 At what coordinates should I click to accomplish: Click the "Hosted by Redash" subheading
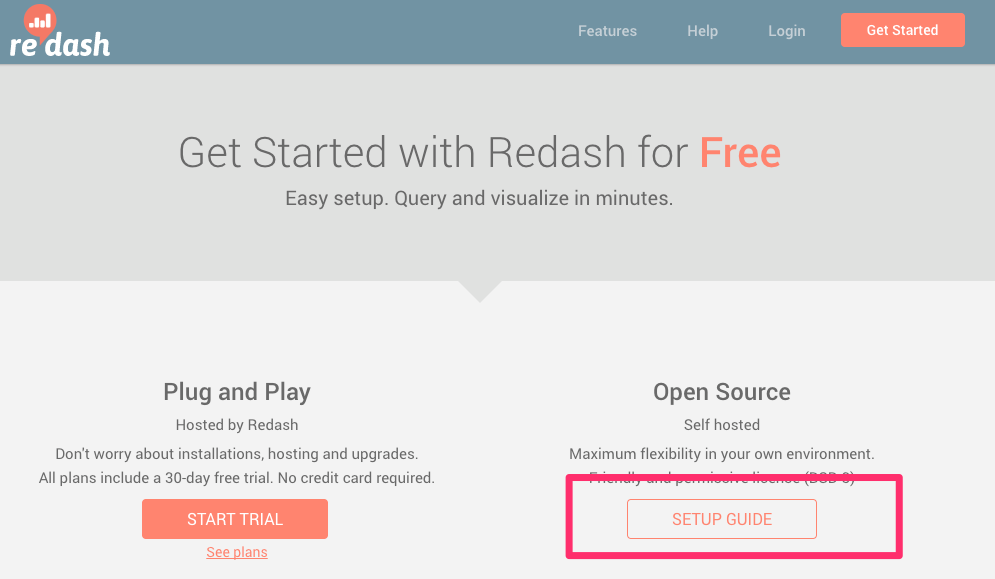(237, 425)
